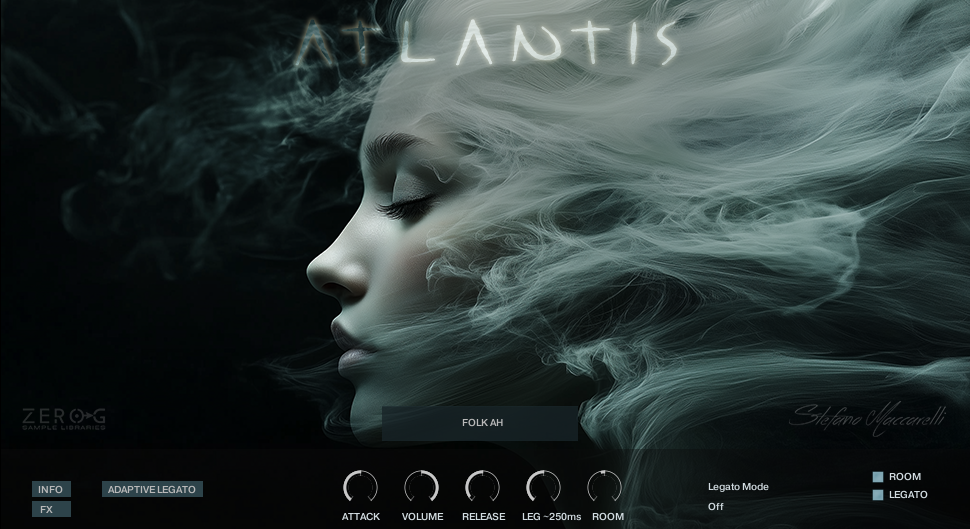Click the Zero-G Sample Libraries logo

[64, 419]
